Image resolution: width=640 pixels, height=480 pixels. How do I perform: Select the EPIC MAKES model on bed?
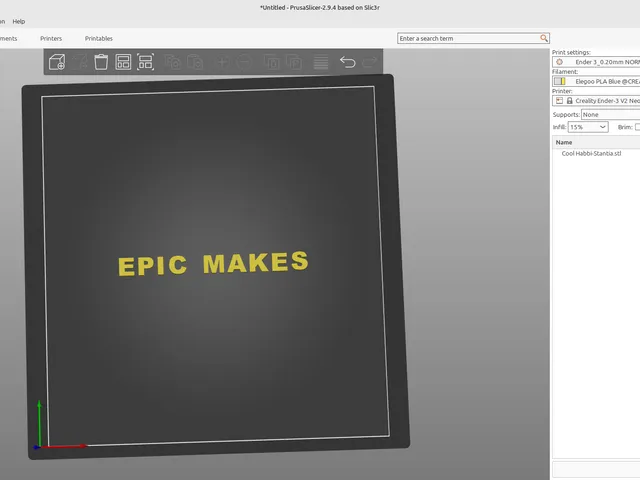click(213, 263)
